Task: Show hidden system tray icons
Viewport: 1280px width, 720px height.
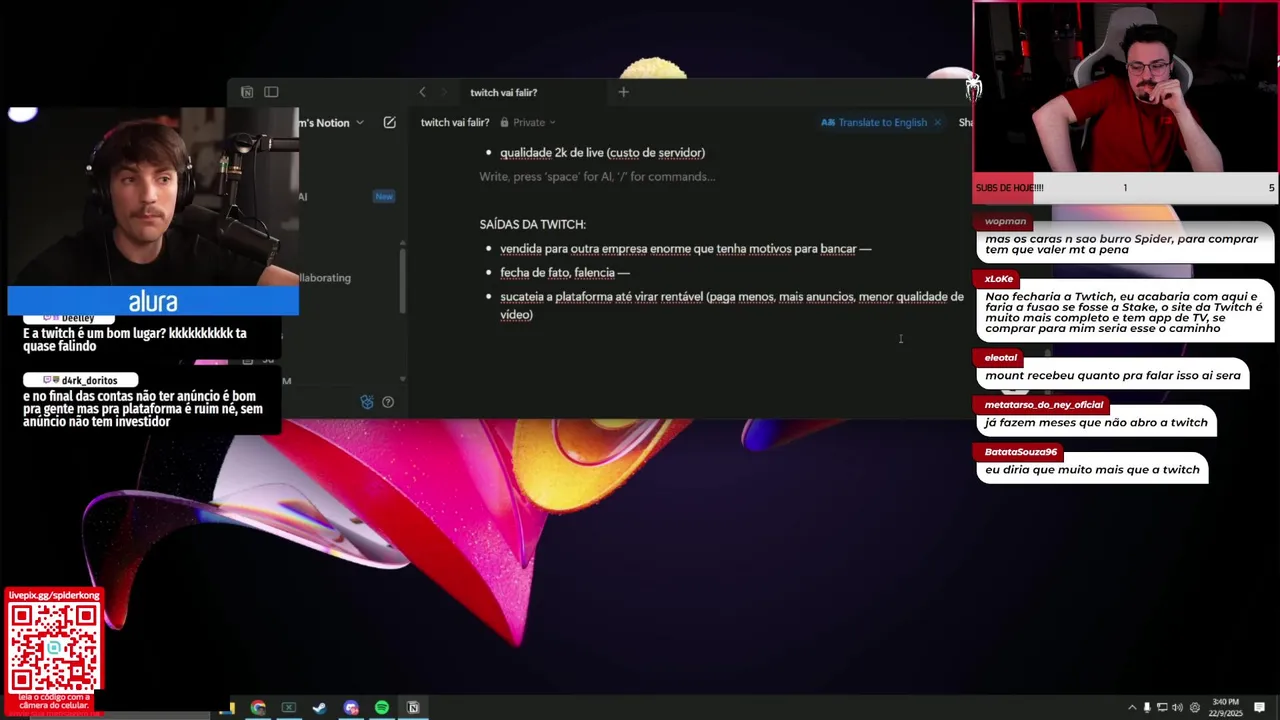Action: (1132, 707)
